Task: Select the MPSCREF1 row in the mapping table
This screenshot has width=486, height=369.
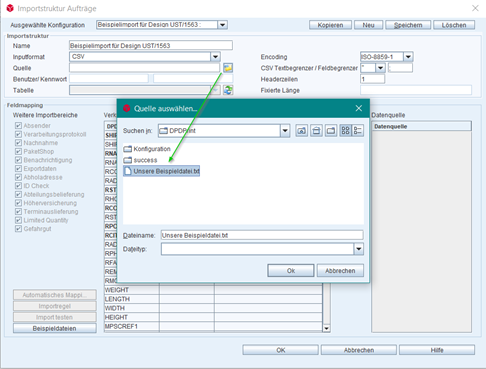Action: click(213, 326)
